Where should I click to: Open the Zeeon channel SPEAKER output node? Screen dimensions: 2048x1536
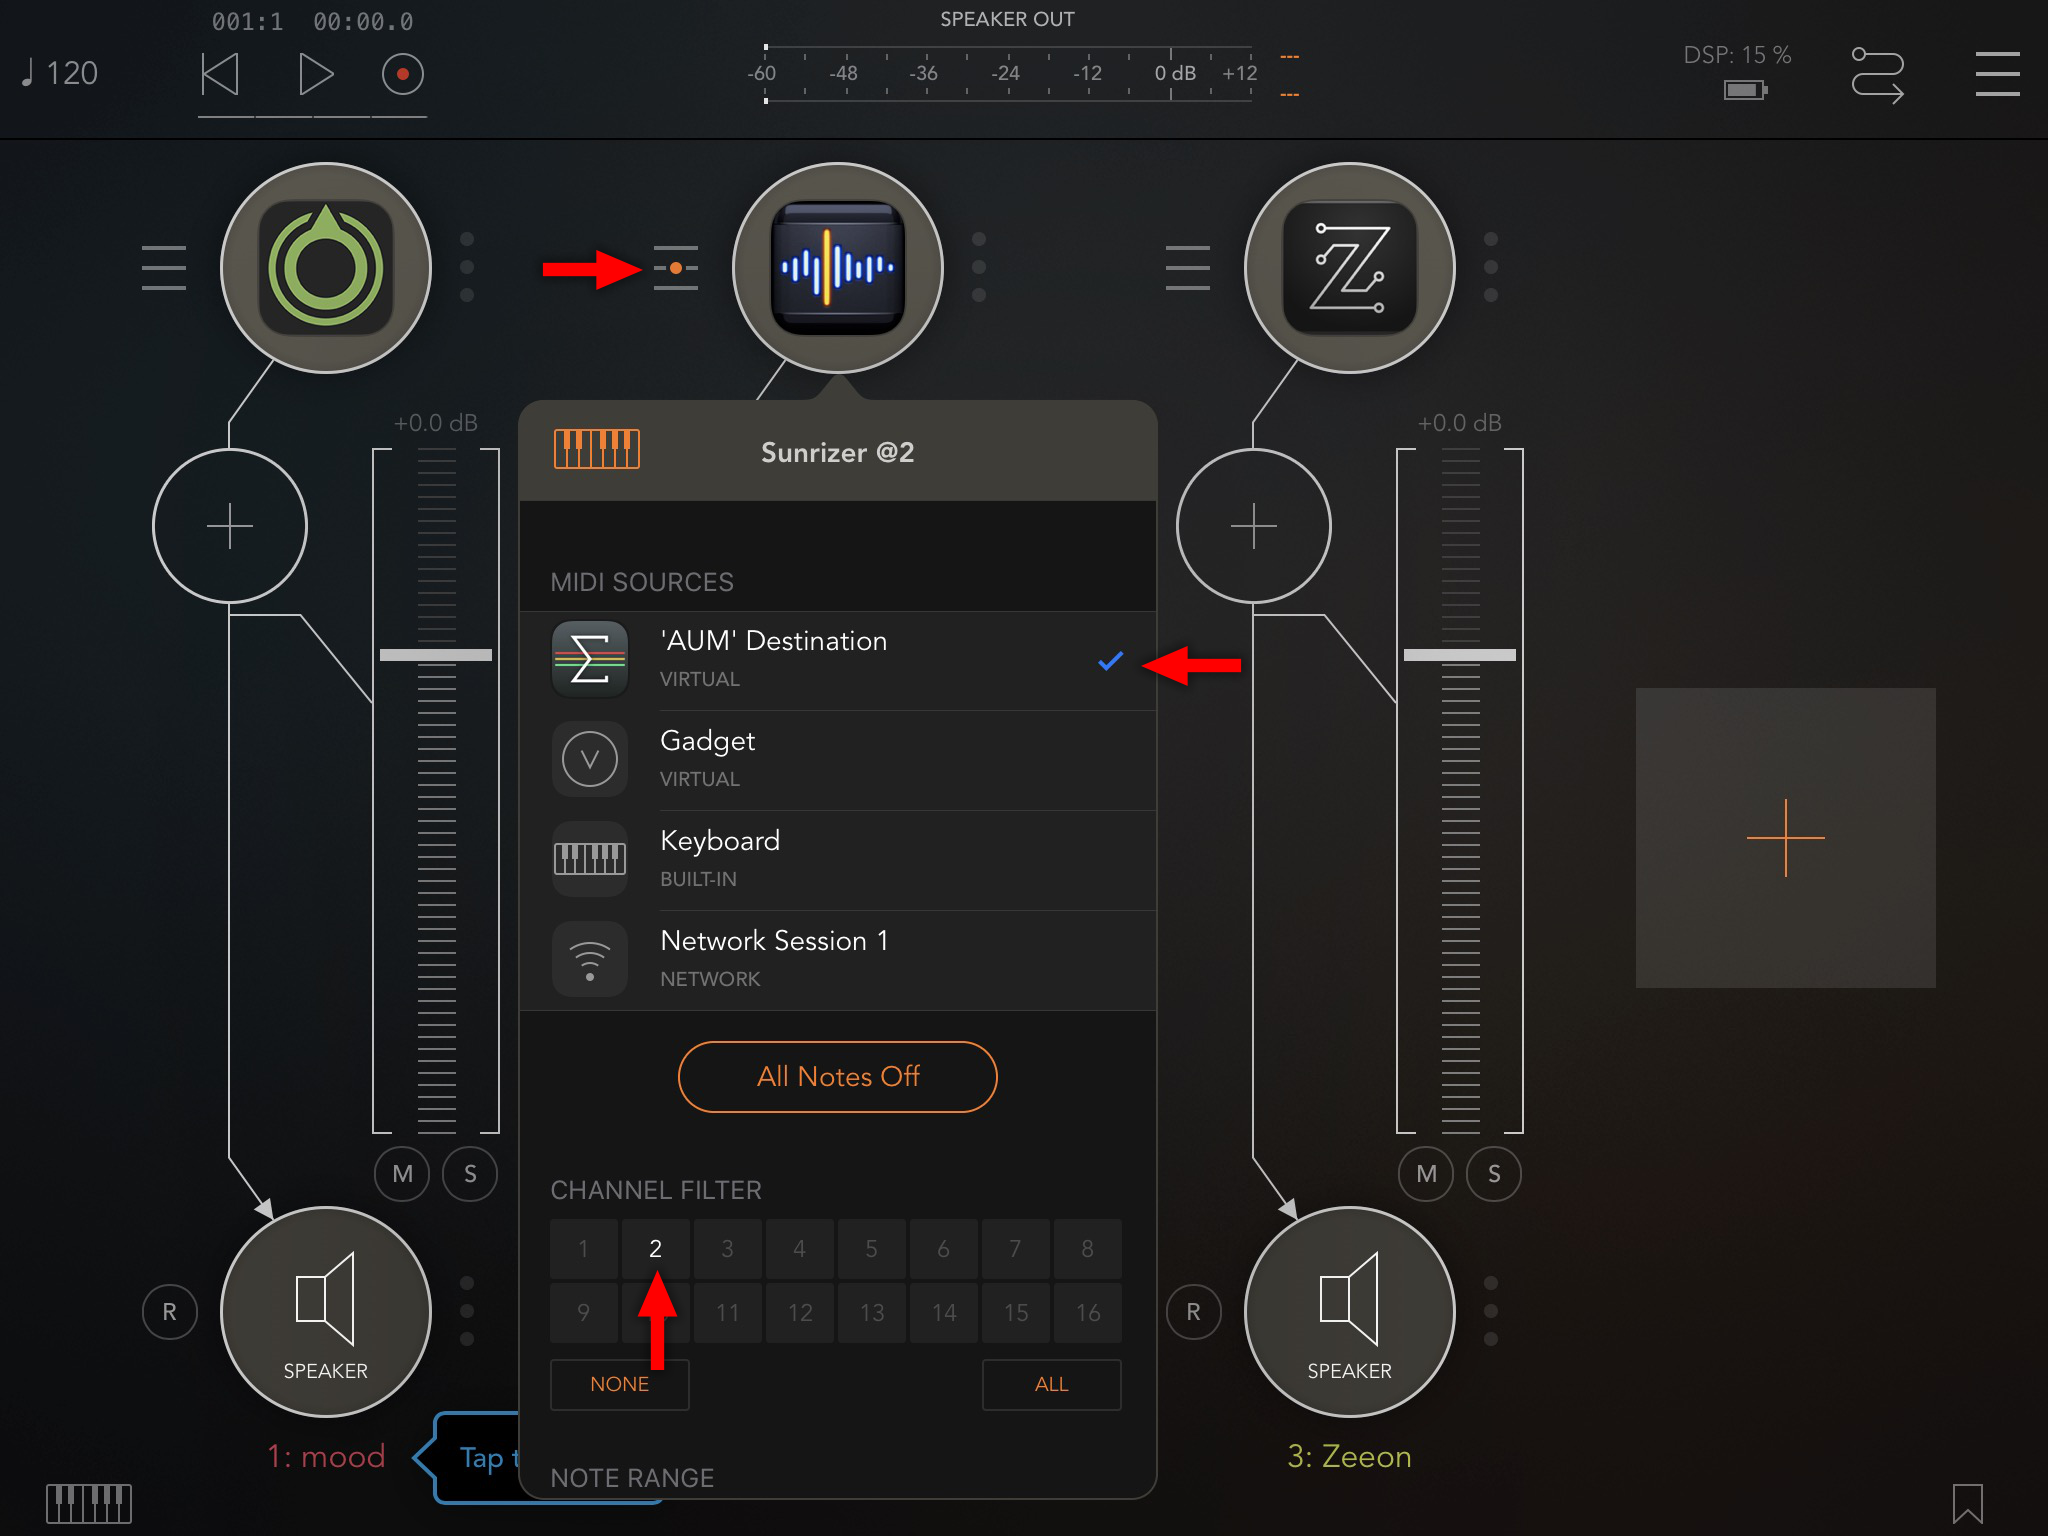pyautogui.click(x=1350, y=1312)
